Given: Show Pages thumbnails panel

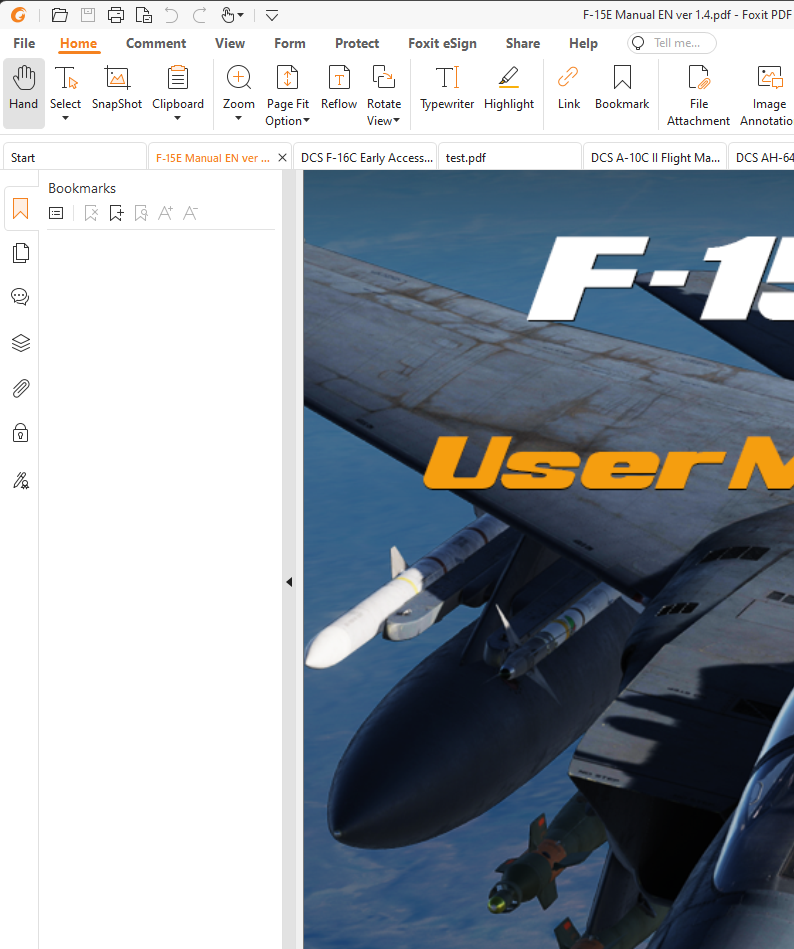Looking at the screenshot, I should tap(21, 253).
